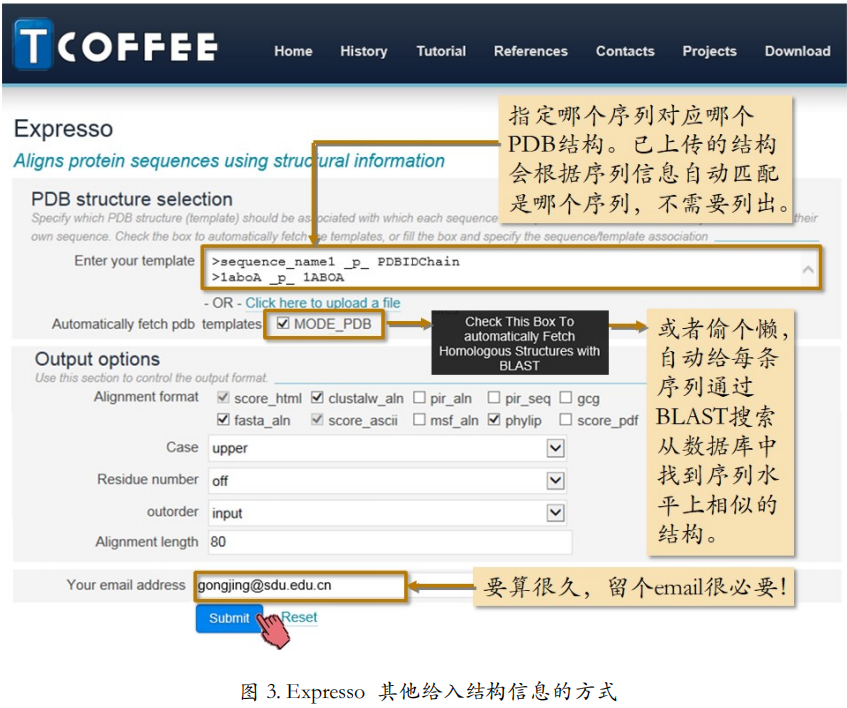Click the T-Coffee logo icon
The image size is (847, 708).
(33, 44)
